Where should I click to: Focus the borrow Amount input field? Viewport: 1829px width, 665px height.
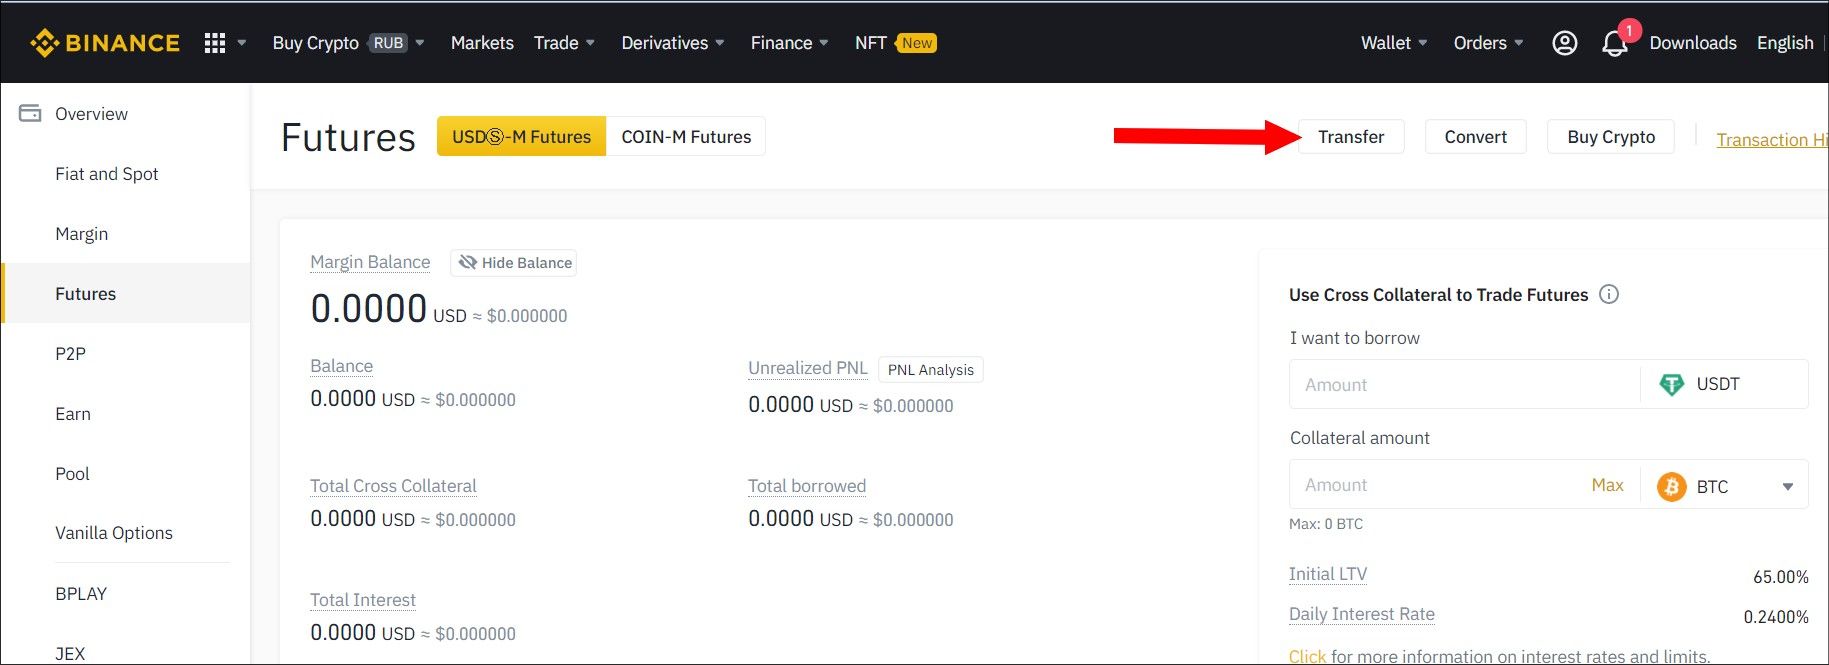[x=1465, y=384]
